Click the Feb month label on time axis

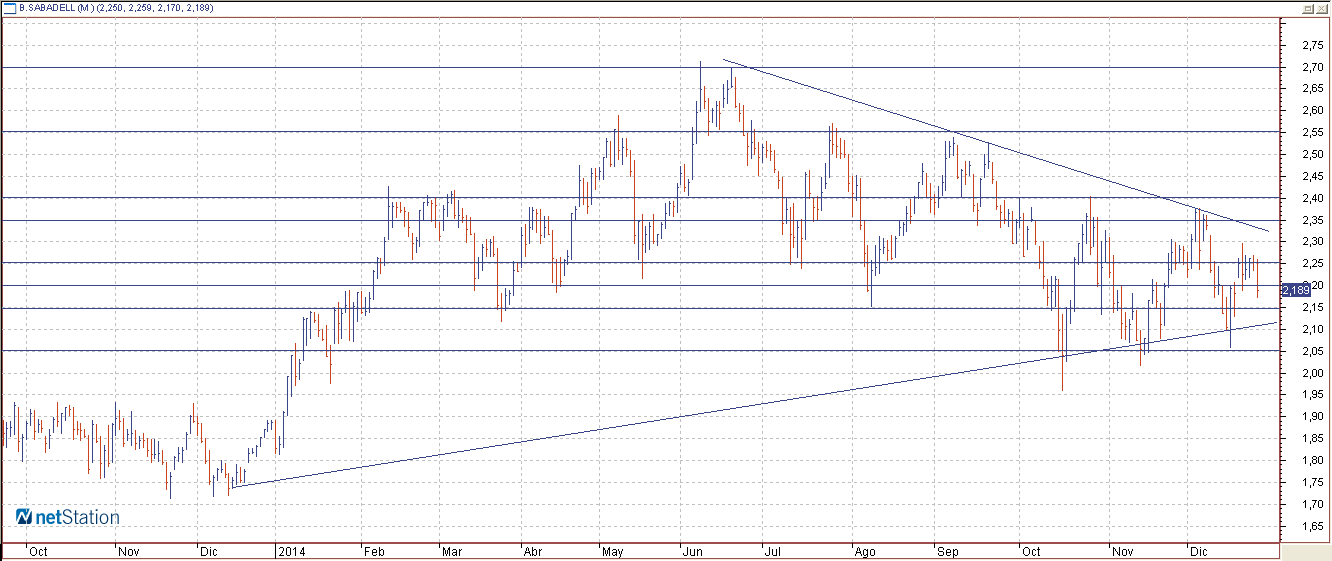375,551
